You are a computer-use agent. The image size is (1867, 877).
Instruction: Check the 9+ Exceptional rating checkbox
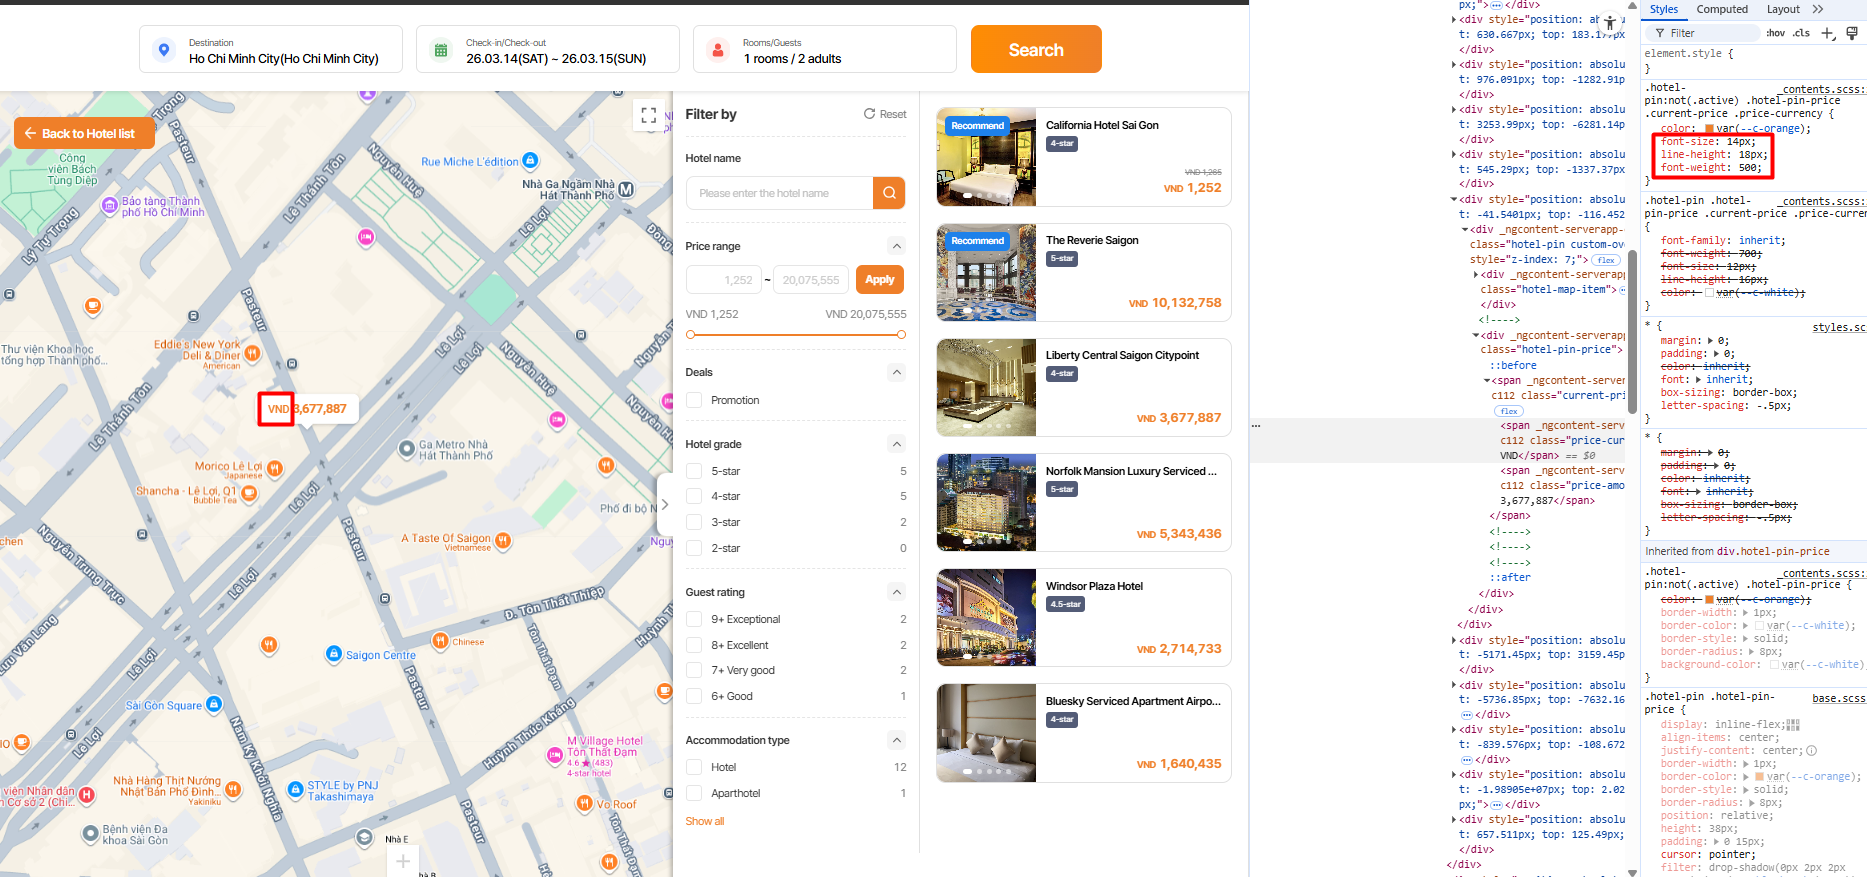tap(694, 619)
